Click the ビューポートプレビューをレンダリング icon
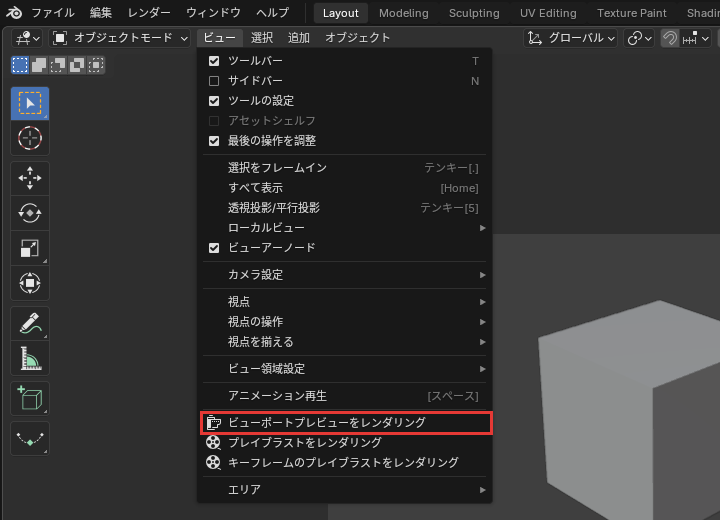This screenshot has height=520, width=720. 213,423
